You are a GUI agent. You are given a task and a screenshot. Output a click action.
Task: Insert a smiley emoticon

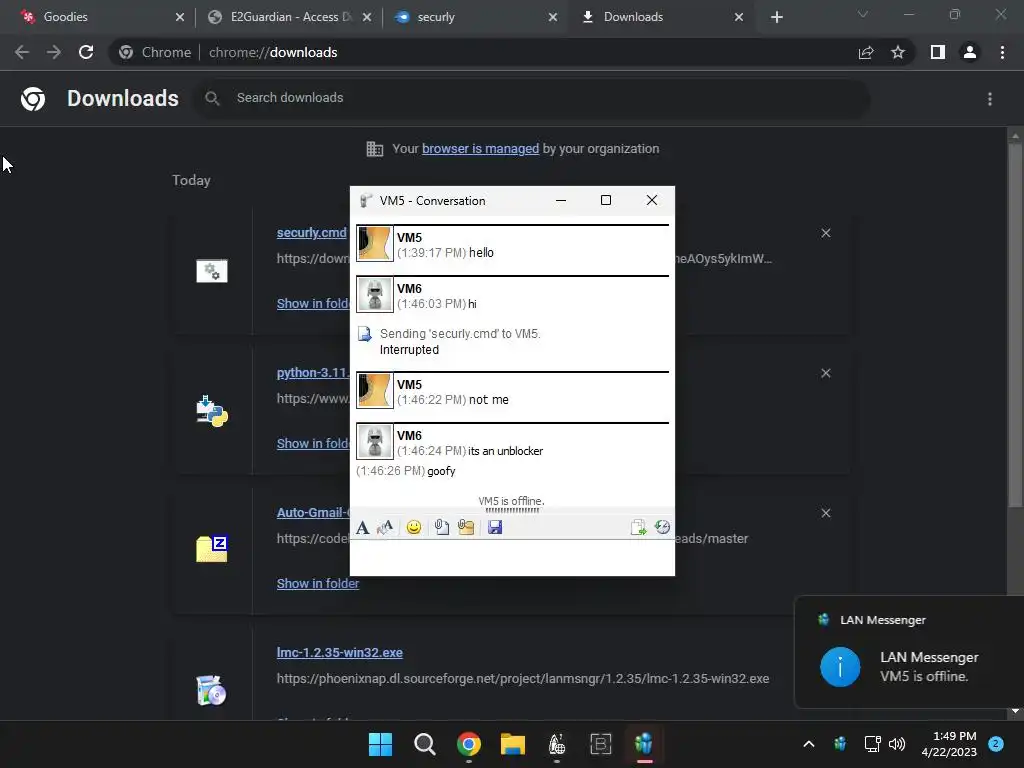coord(413,527)
